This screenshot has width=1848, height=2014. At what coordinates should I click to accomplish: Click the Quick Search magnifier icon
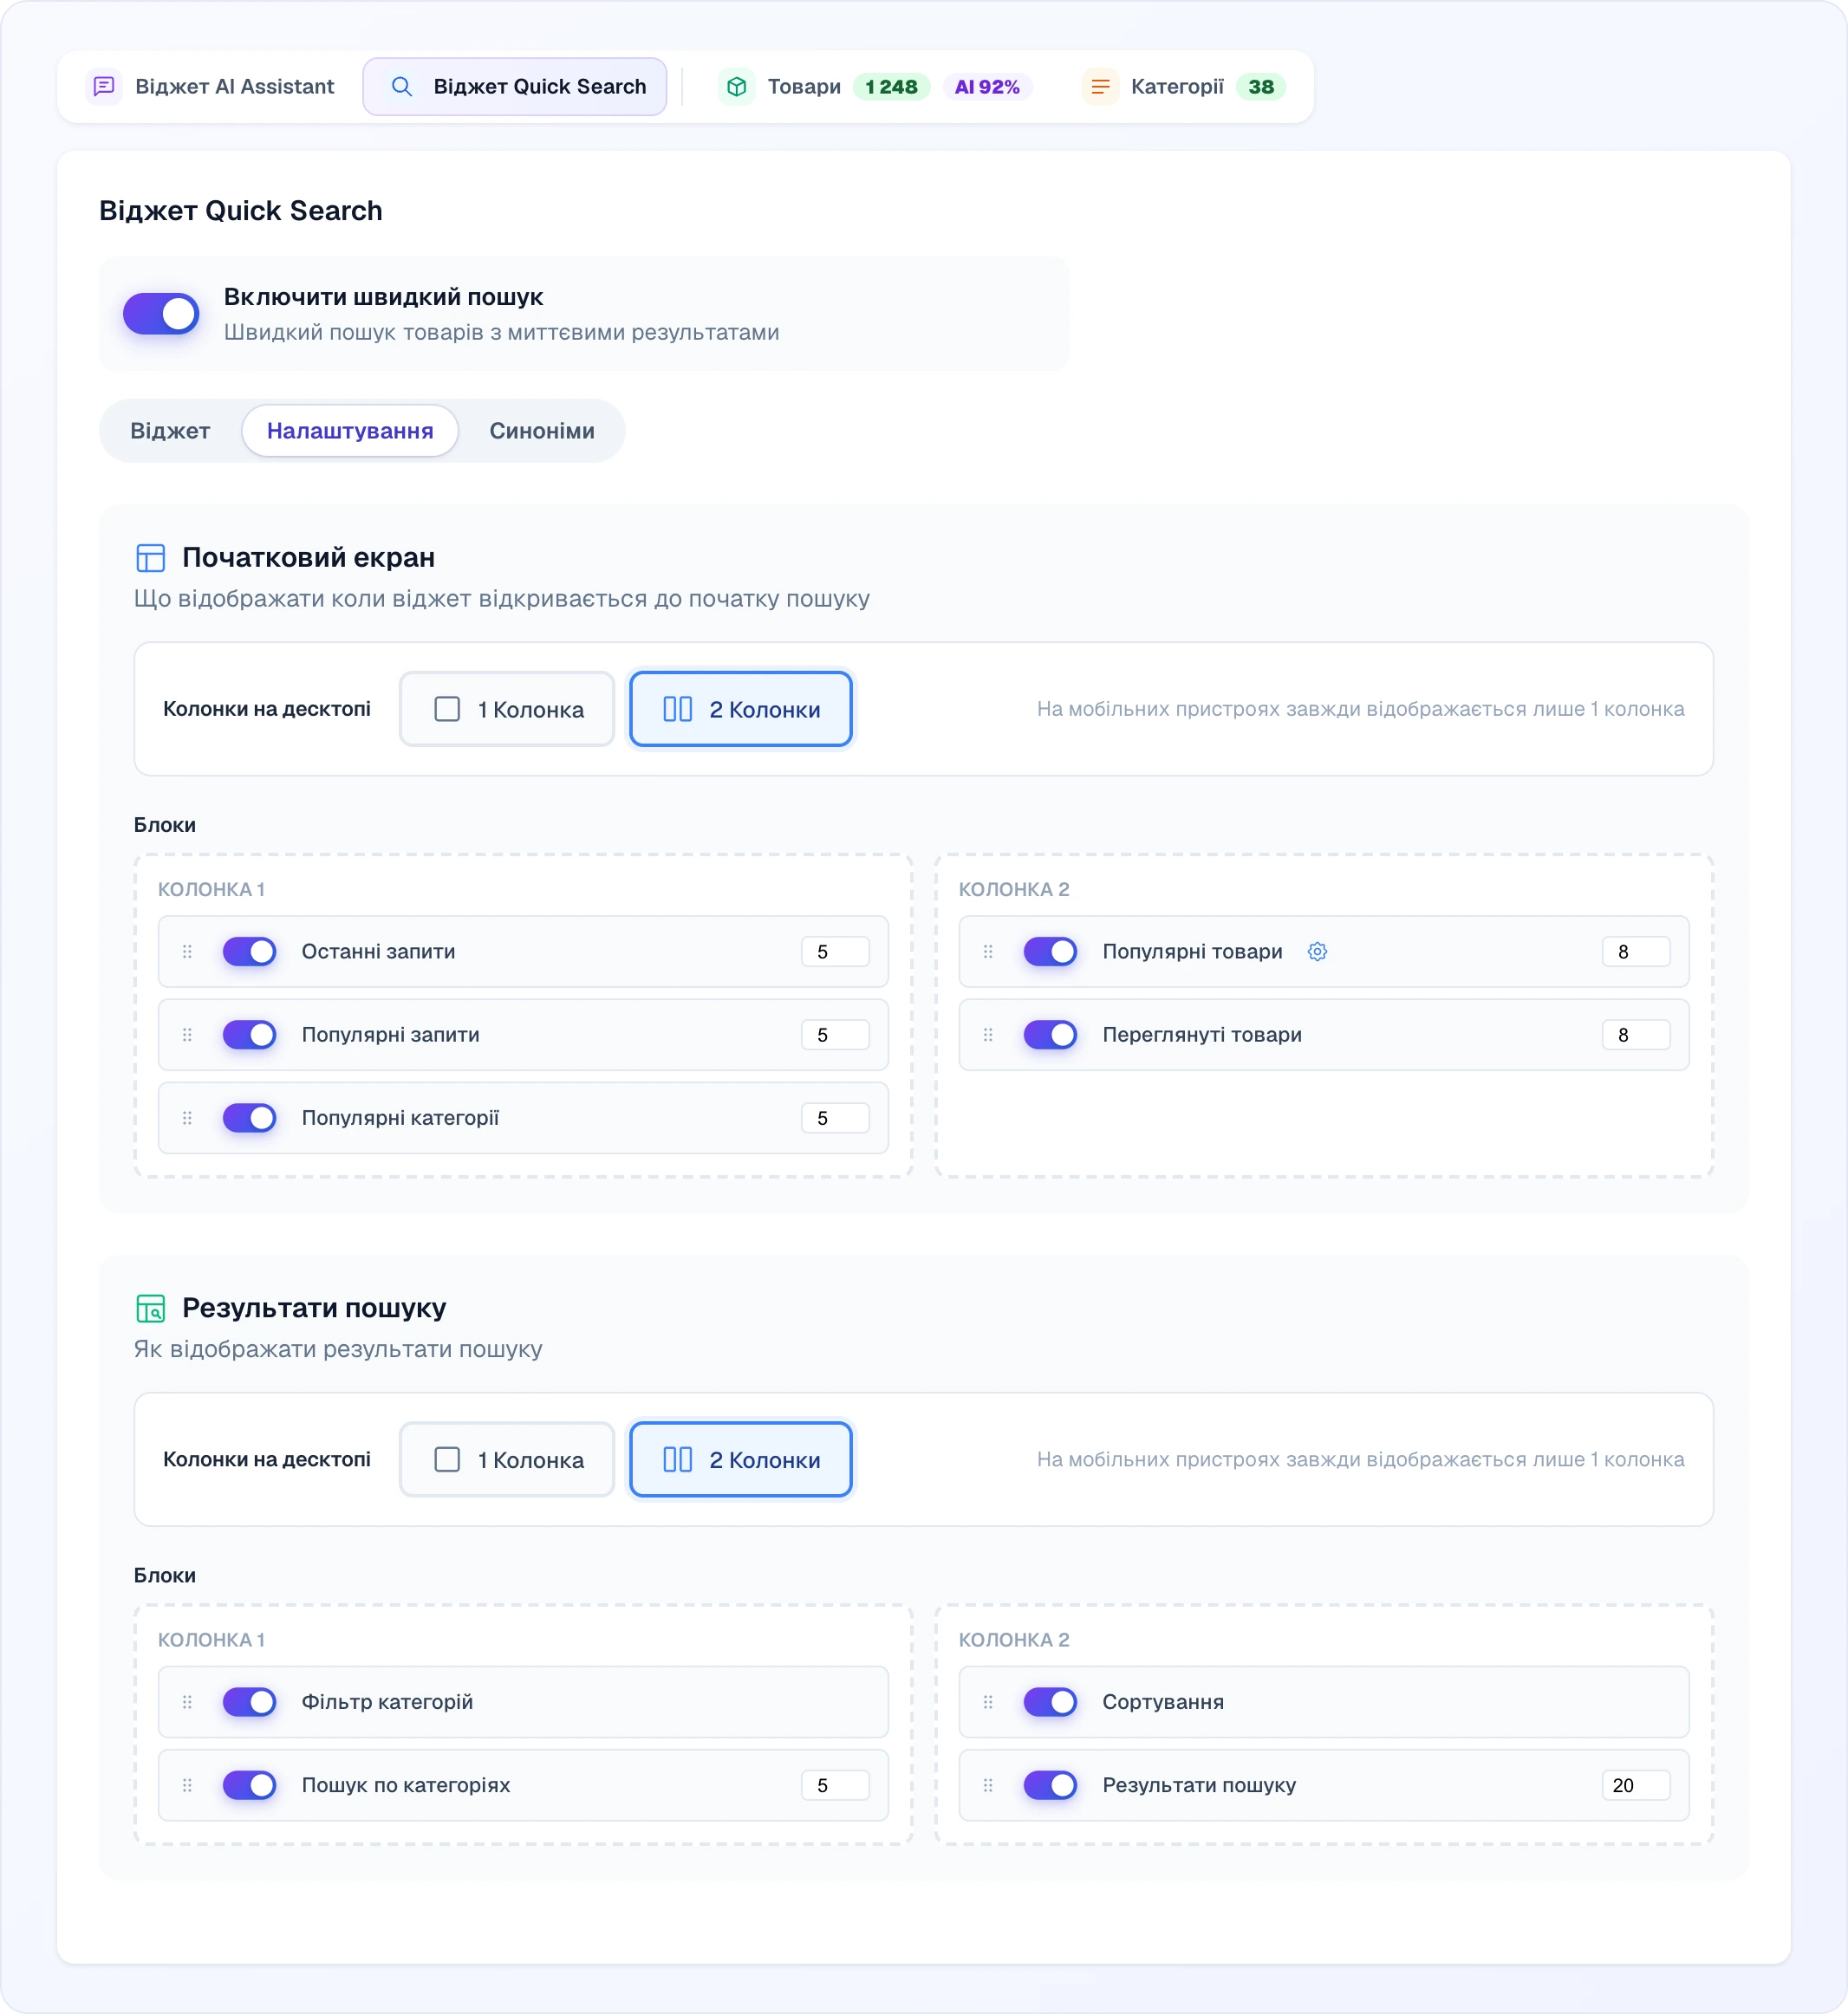(x=401, y=87)
